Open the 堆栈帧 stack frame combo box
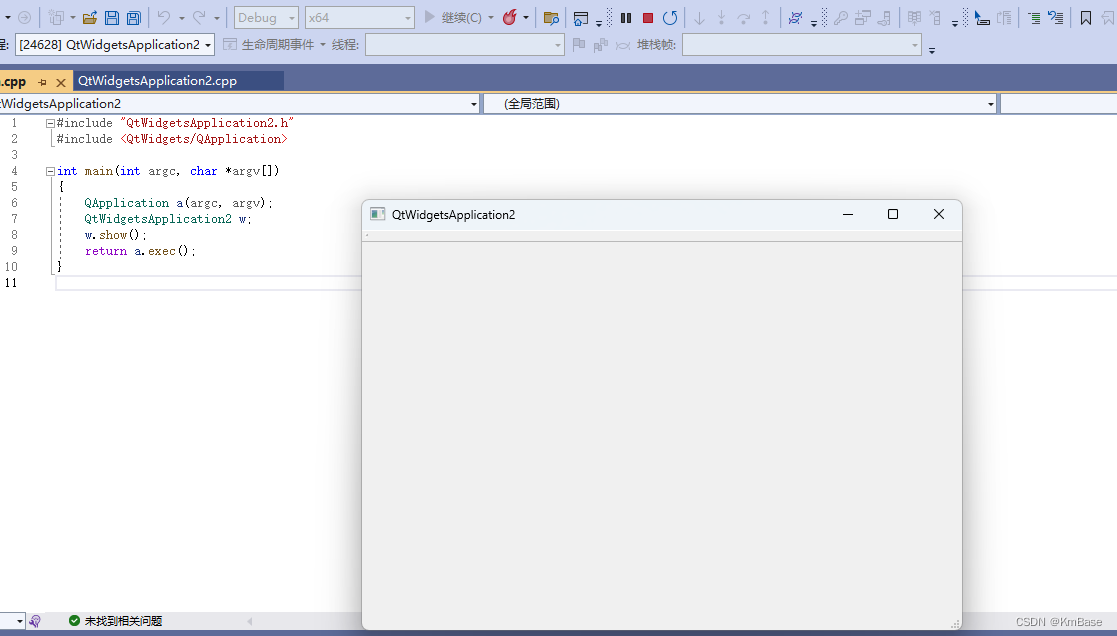Screen dimensions: 1117x636 [x=800, y=45]
